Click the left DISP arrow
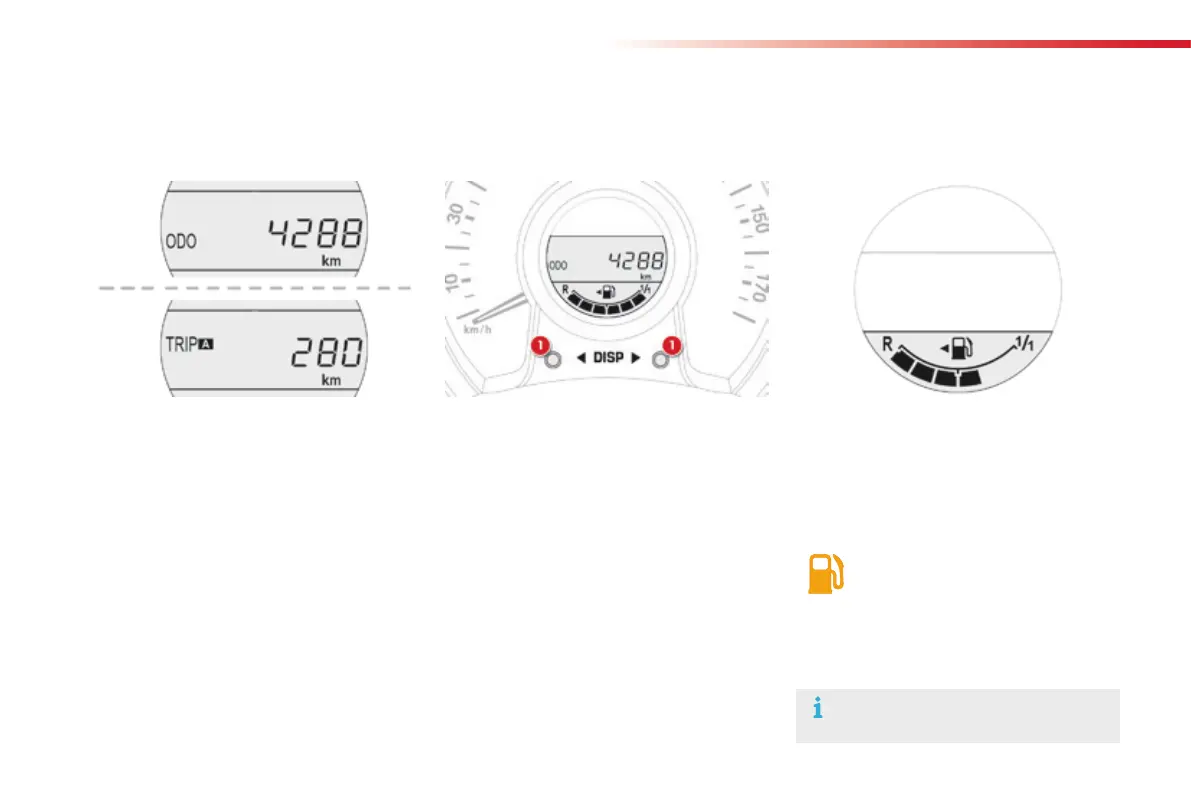The height and width of the screenshot is (794, 1191). coord(581,358)
